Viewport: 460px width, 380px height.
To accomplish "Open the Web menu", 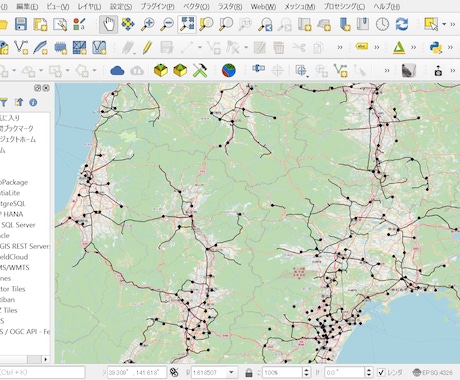I will [263, 7].
